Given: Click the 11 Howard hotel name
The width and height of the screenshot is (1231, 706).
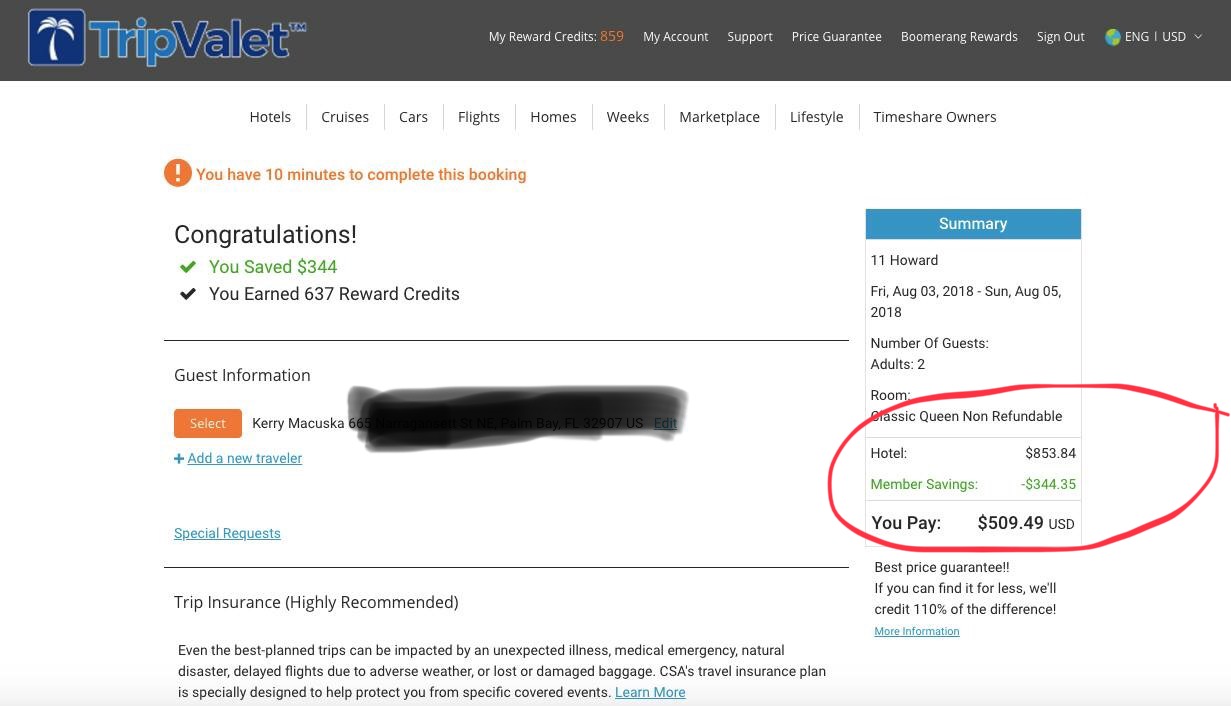Looking at the screenshot, I should click(x=904, y=260).
